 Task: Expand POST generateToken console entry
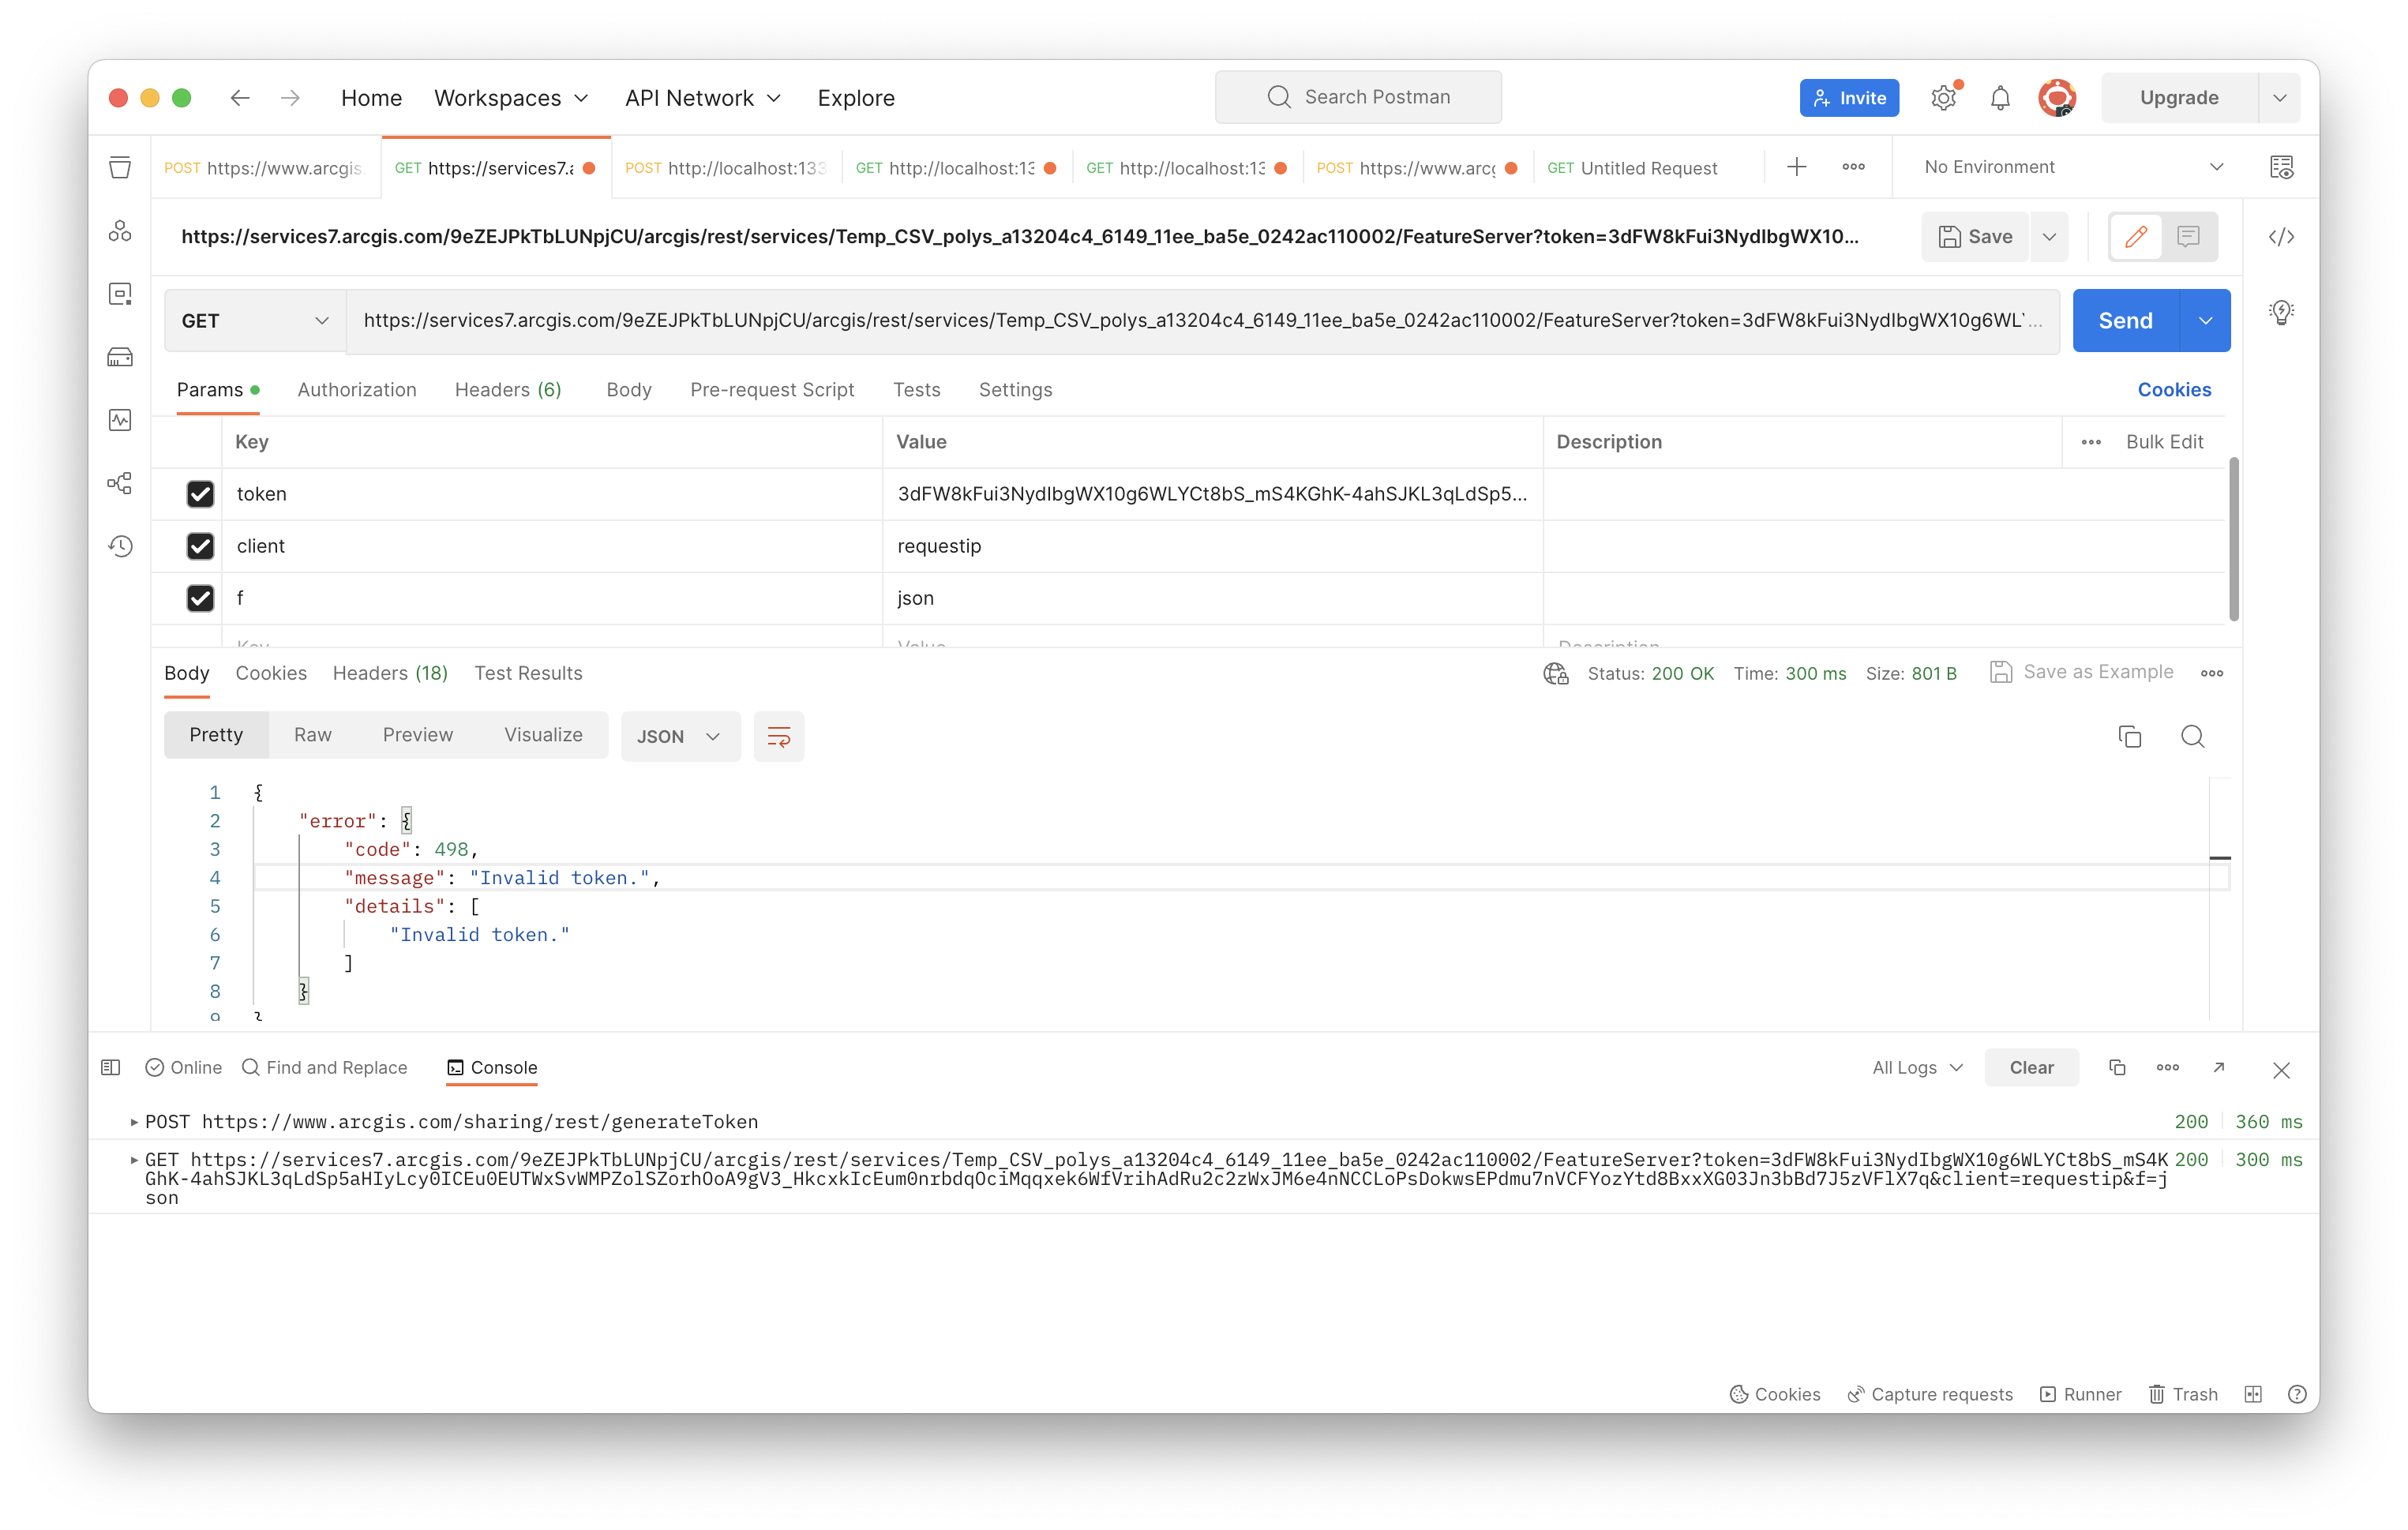click(134, 1122)
